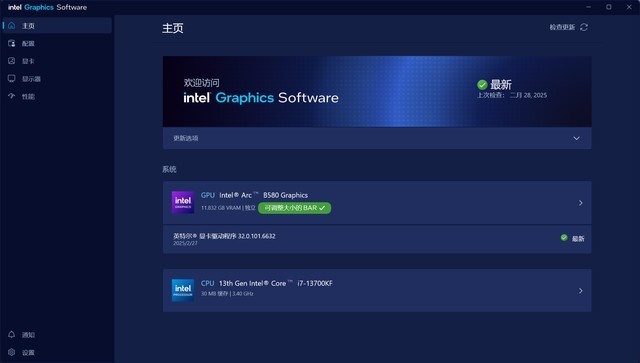The height and width of the screenshot is (363, 640).
Task: Maximize the Intel Graphics Software window
Action: (x=609, y=7)
